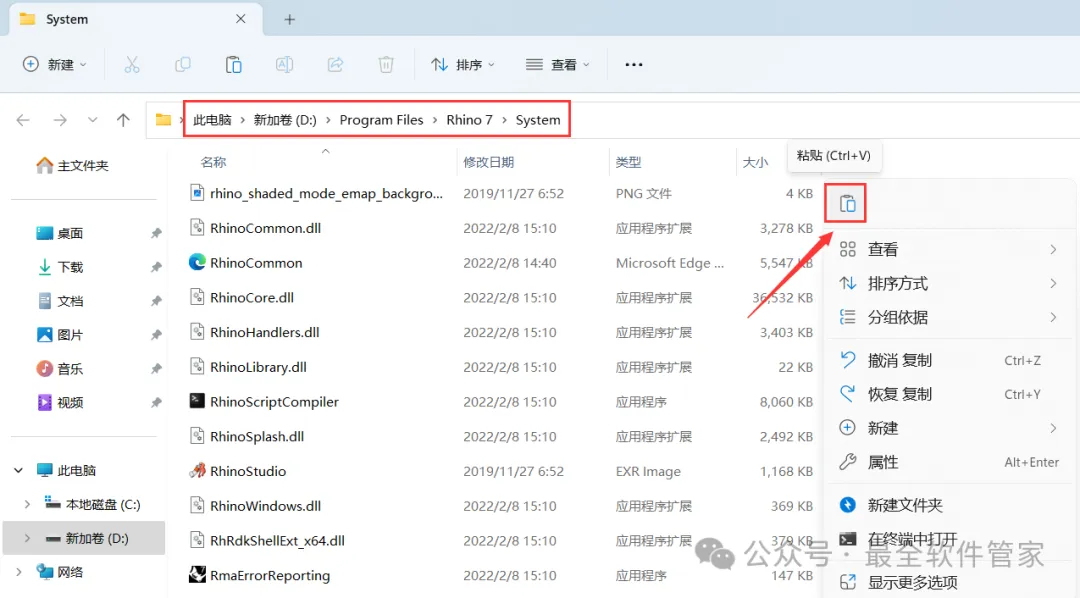
Task: Open the 新建 dropdown in toolbar
Action: tap(54, 65)
